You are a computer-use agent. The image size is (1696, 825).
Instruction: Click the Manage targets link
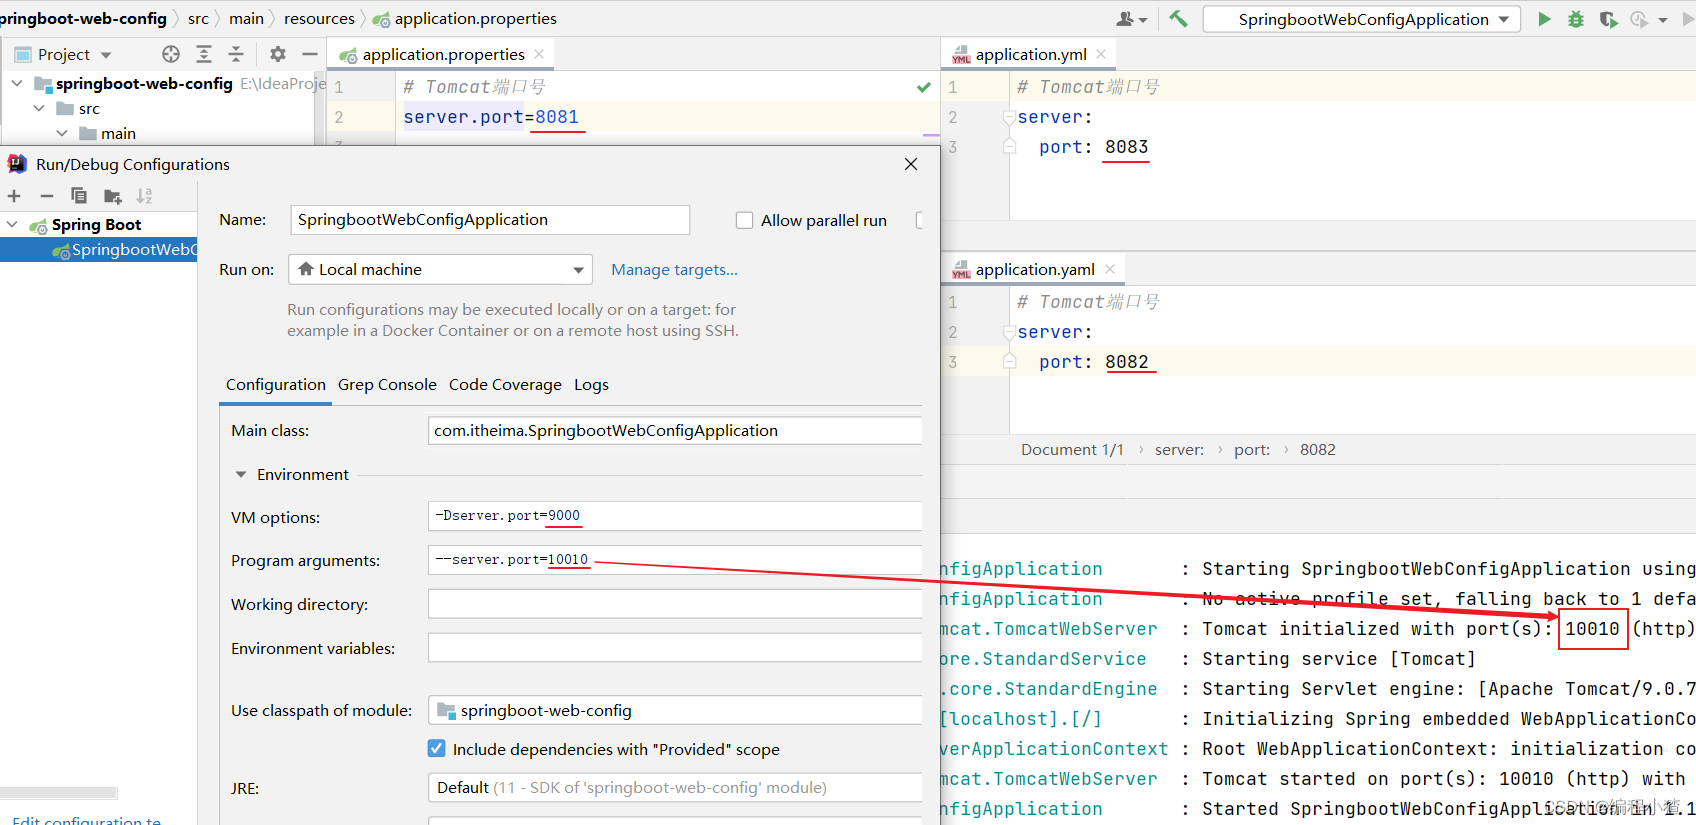click(674, 270)
